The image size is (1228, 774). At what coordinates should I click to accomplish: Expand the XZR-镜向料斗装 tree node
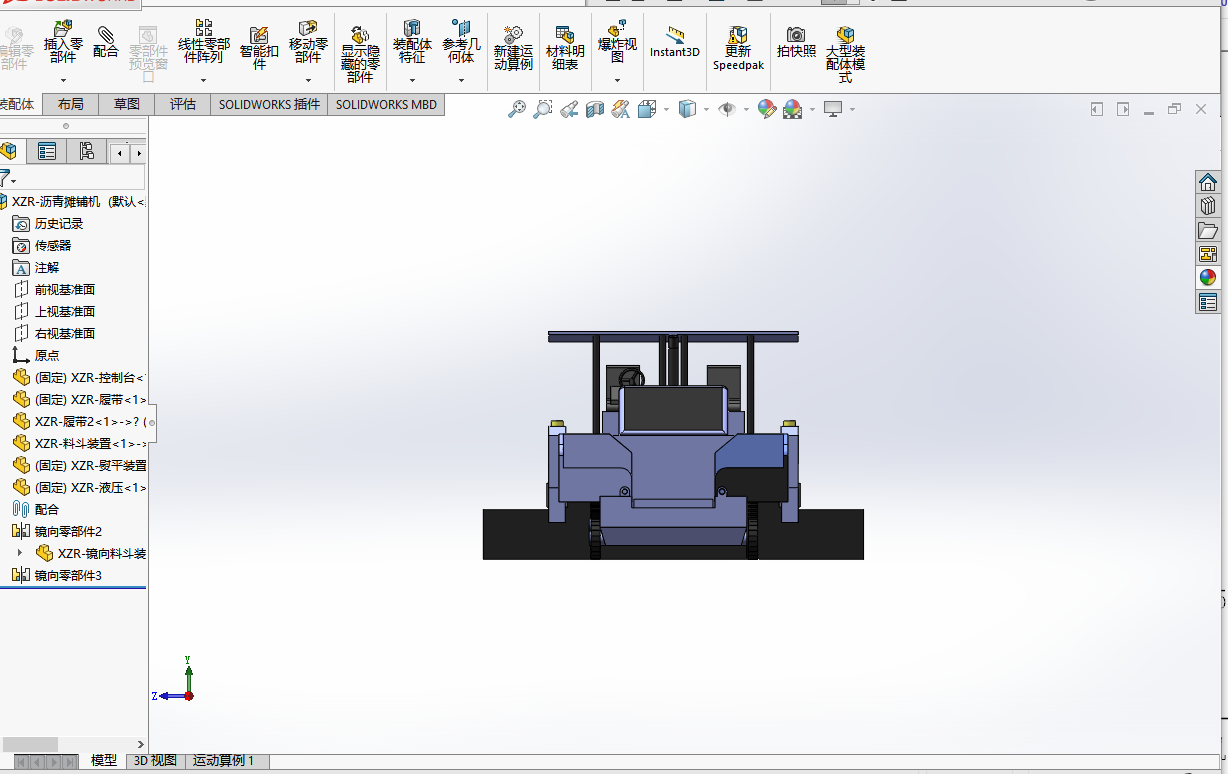click(19, 553)
